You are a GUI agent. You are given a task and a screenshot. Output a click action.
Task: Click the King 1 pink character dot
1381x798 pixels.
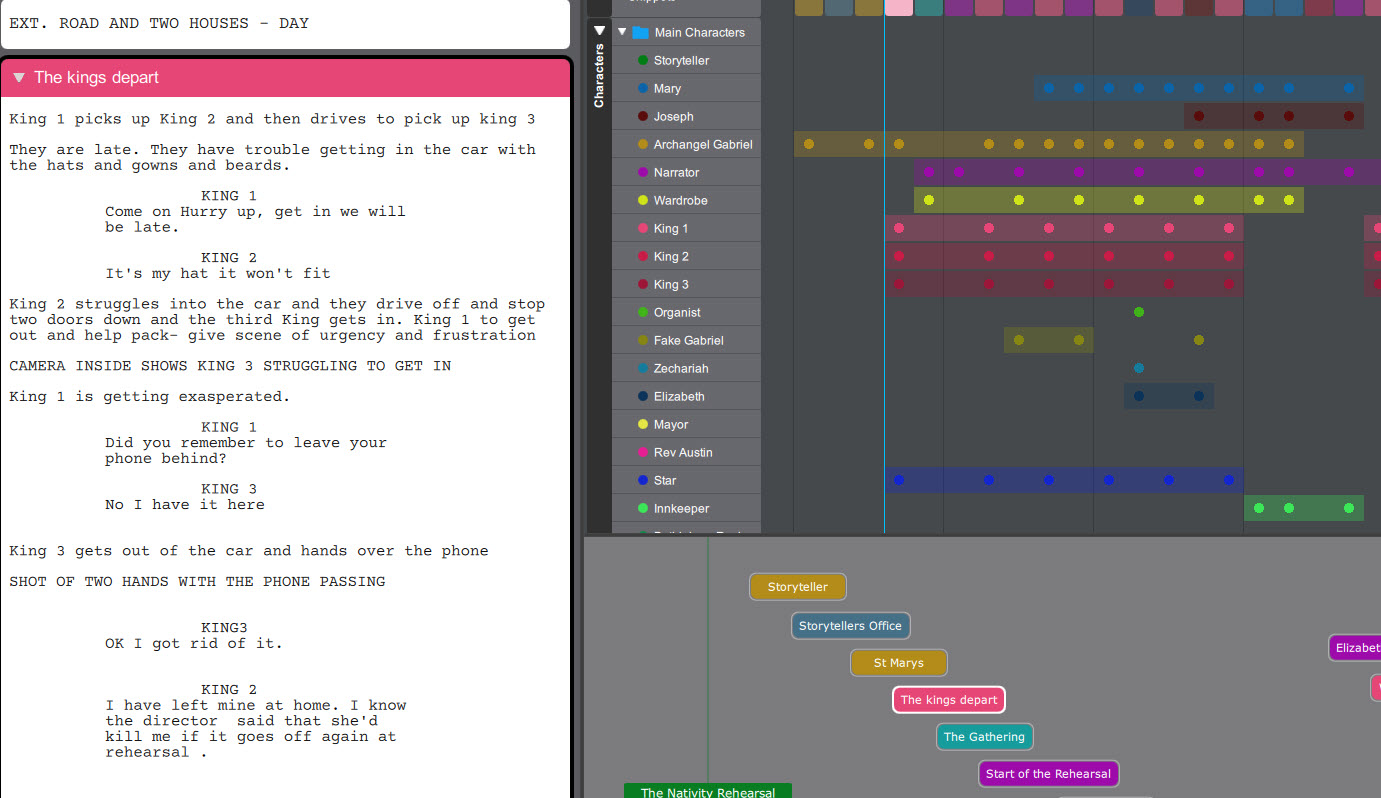pos(643,229)
